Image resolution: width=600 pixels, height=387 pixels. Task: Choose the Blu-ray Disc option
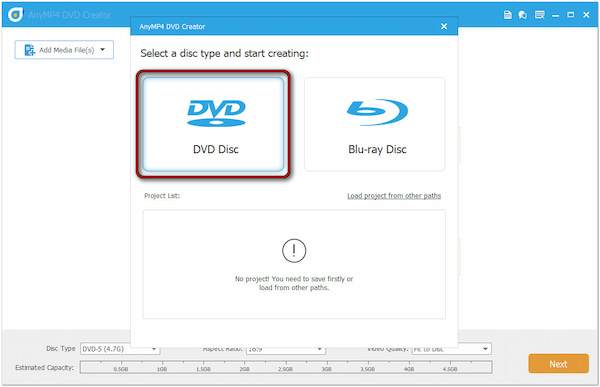coord(375,124)
